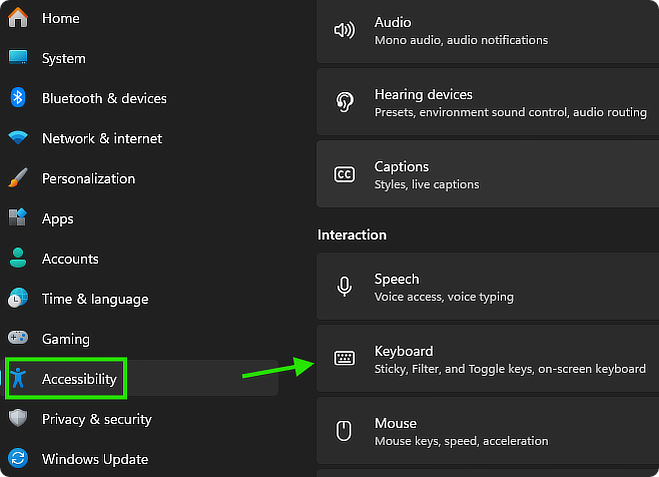Click the Windows Update sync icon
659x477 pixels.
[18, 458]
